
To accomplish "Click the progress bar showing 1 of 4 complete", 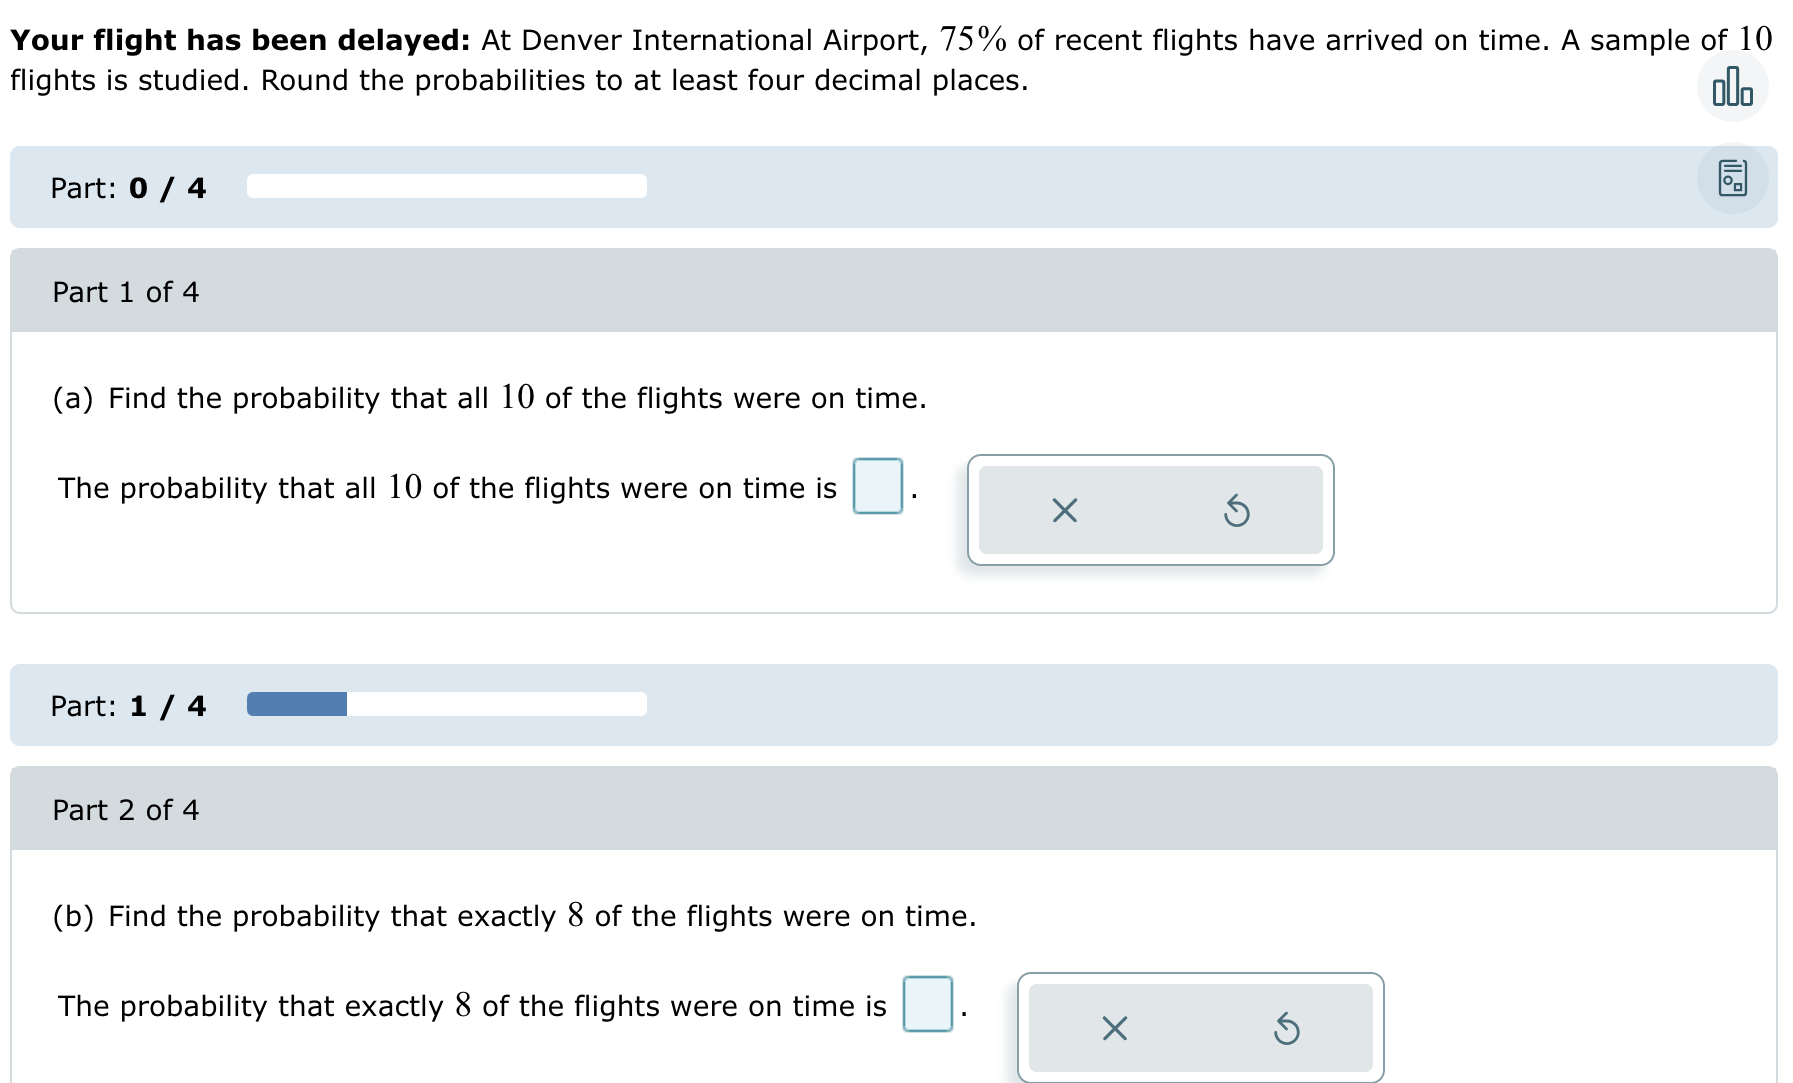I will point(446,705).
